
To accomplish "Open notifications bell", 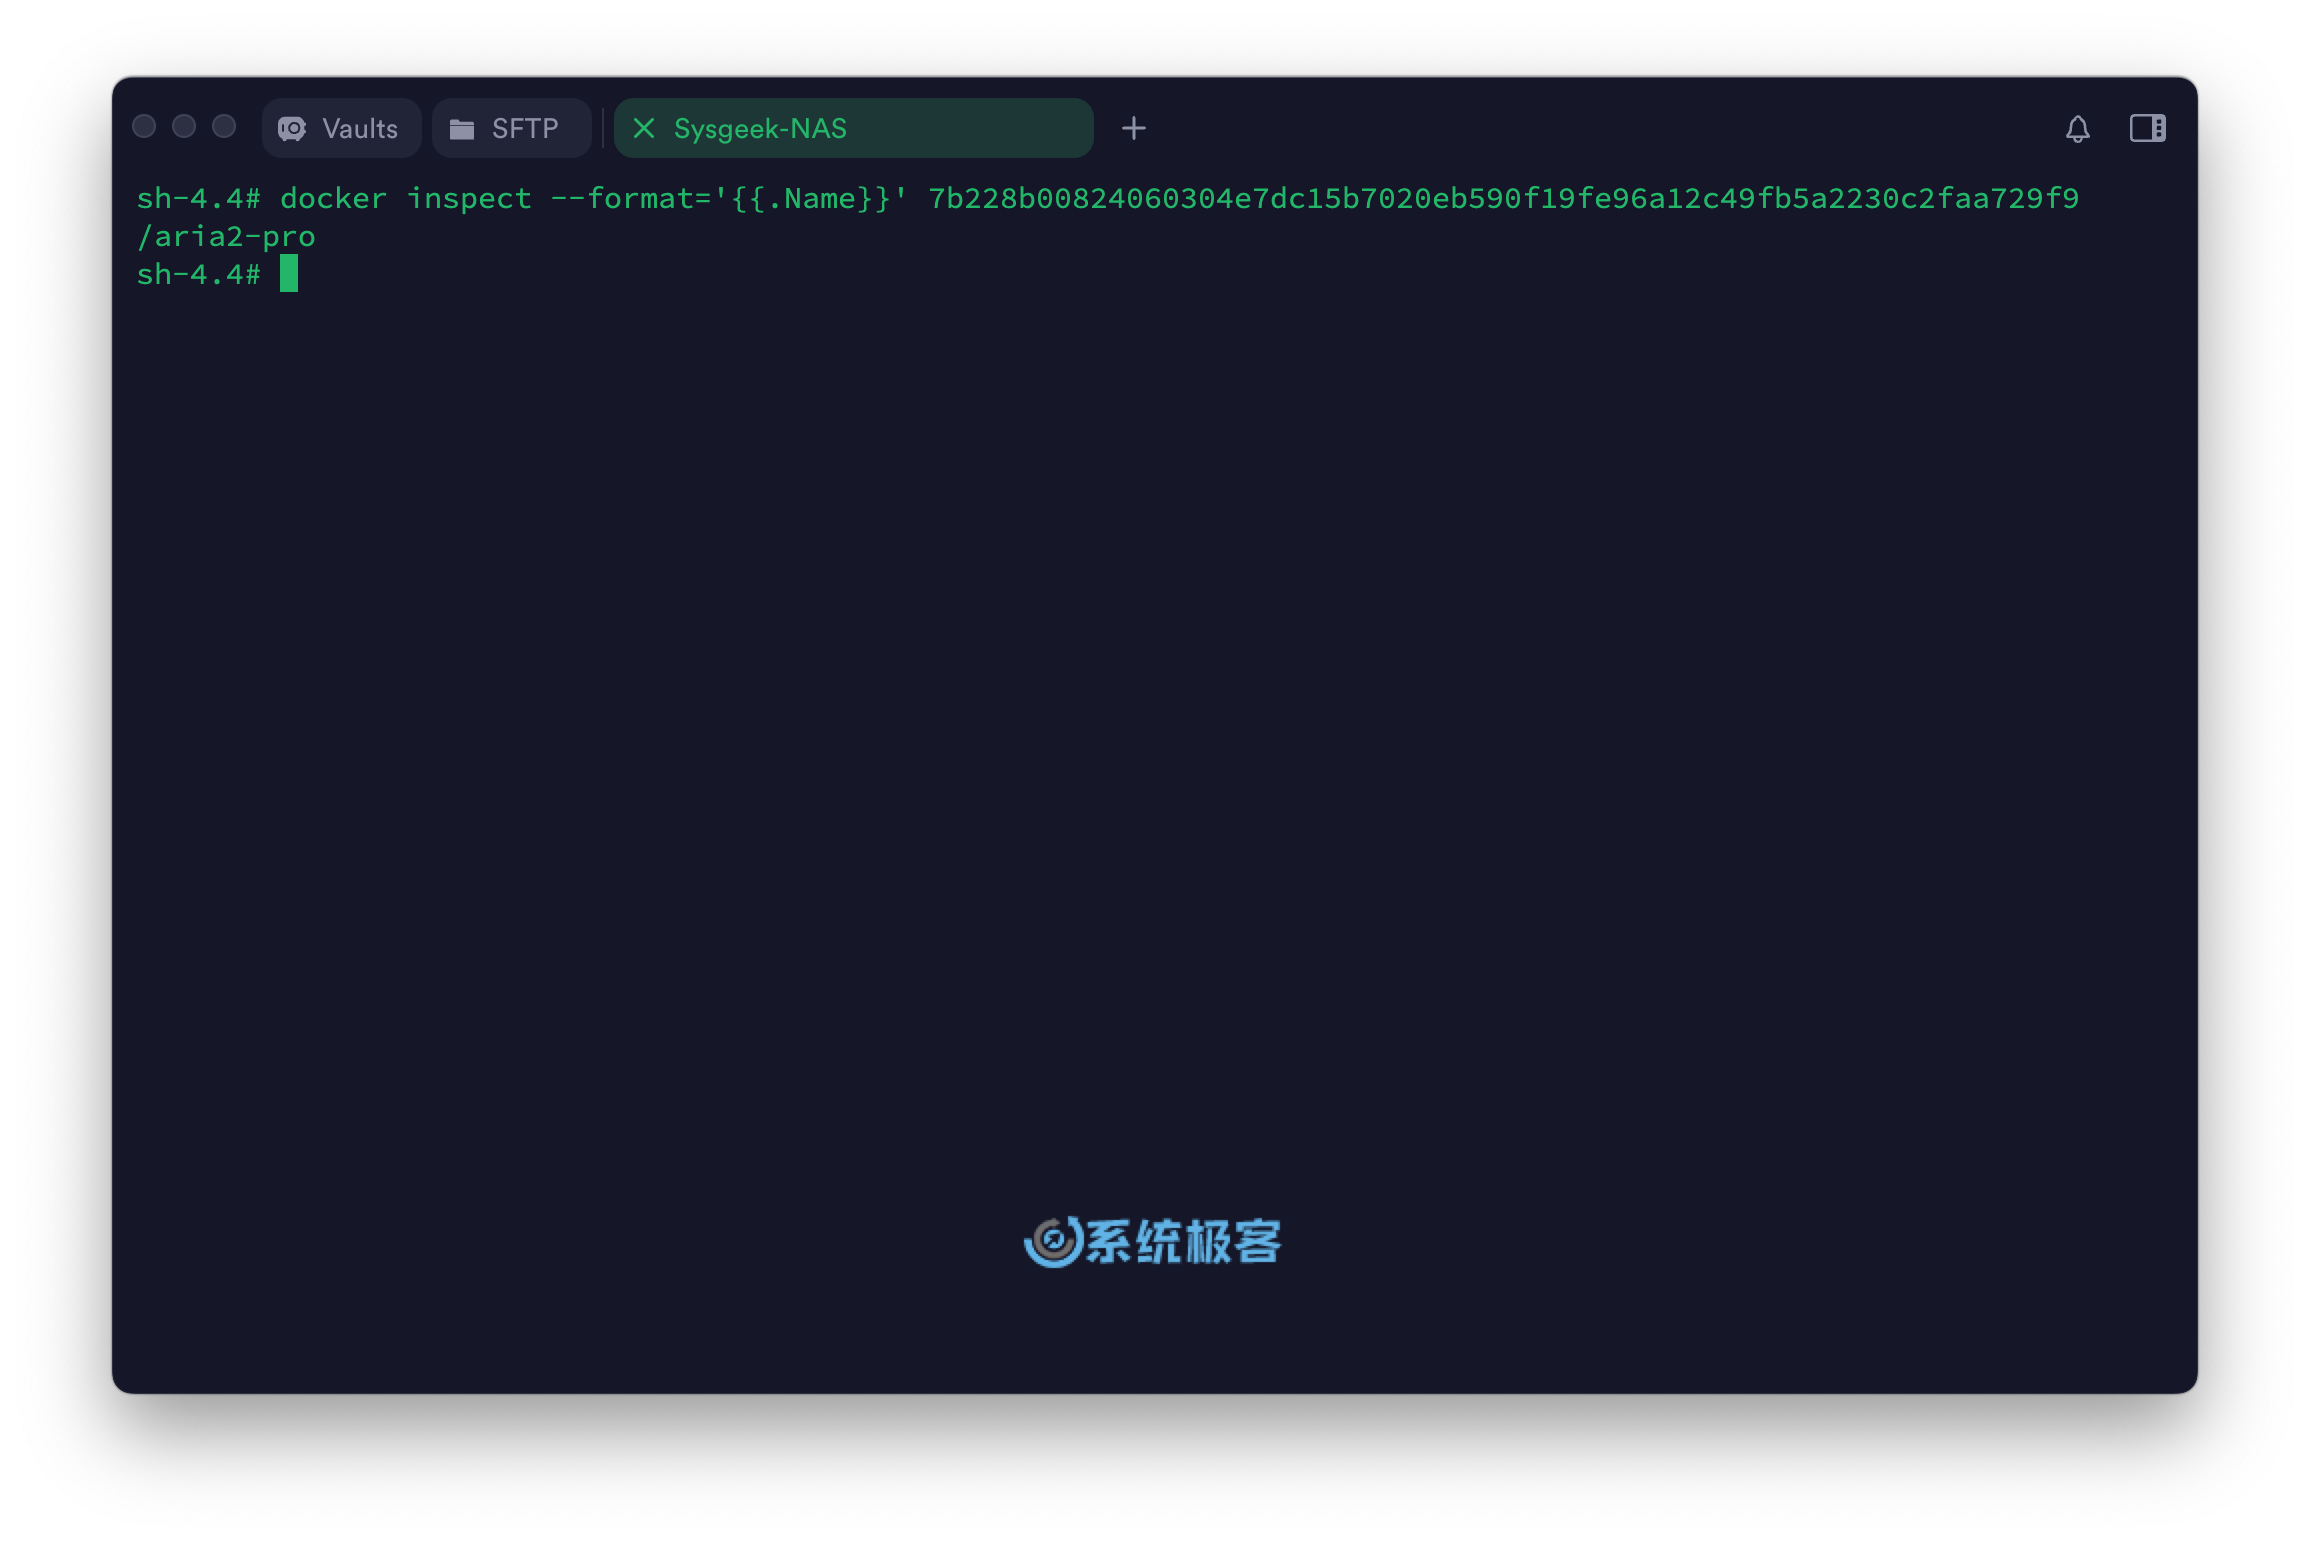I will [2077, 128].
